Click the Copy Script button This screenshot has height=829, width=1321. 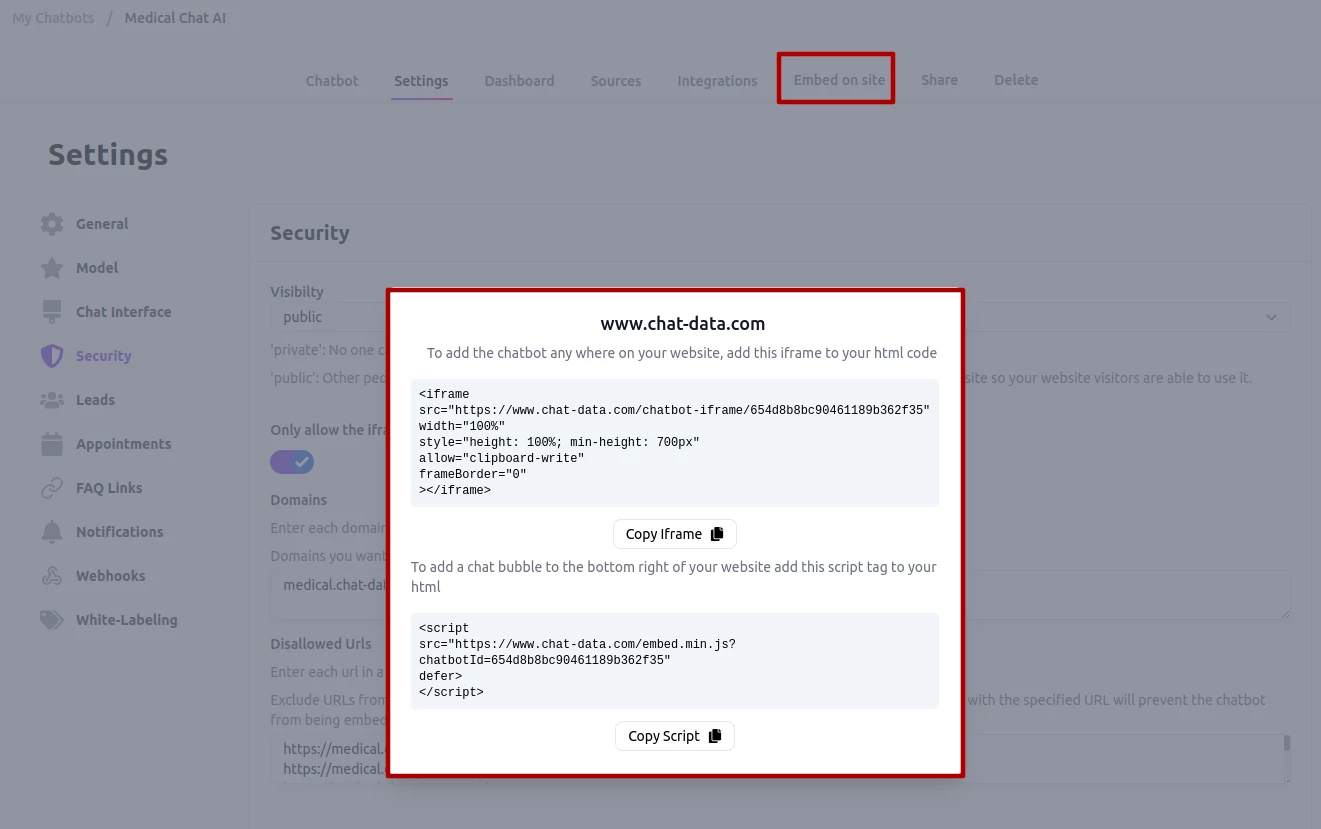point(675,736)
